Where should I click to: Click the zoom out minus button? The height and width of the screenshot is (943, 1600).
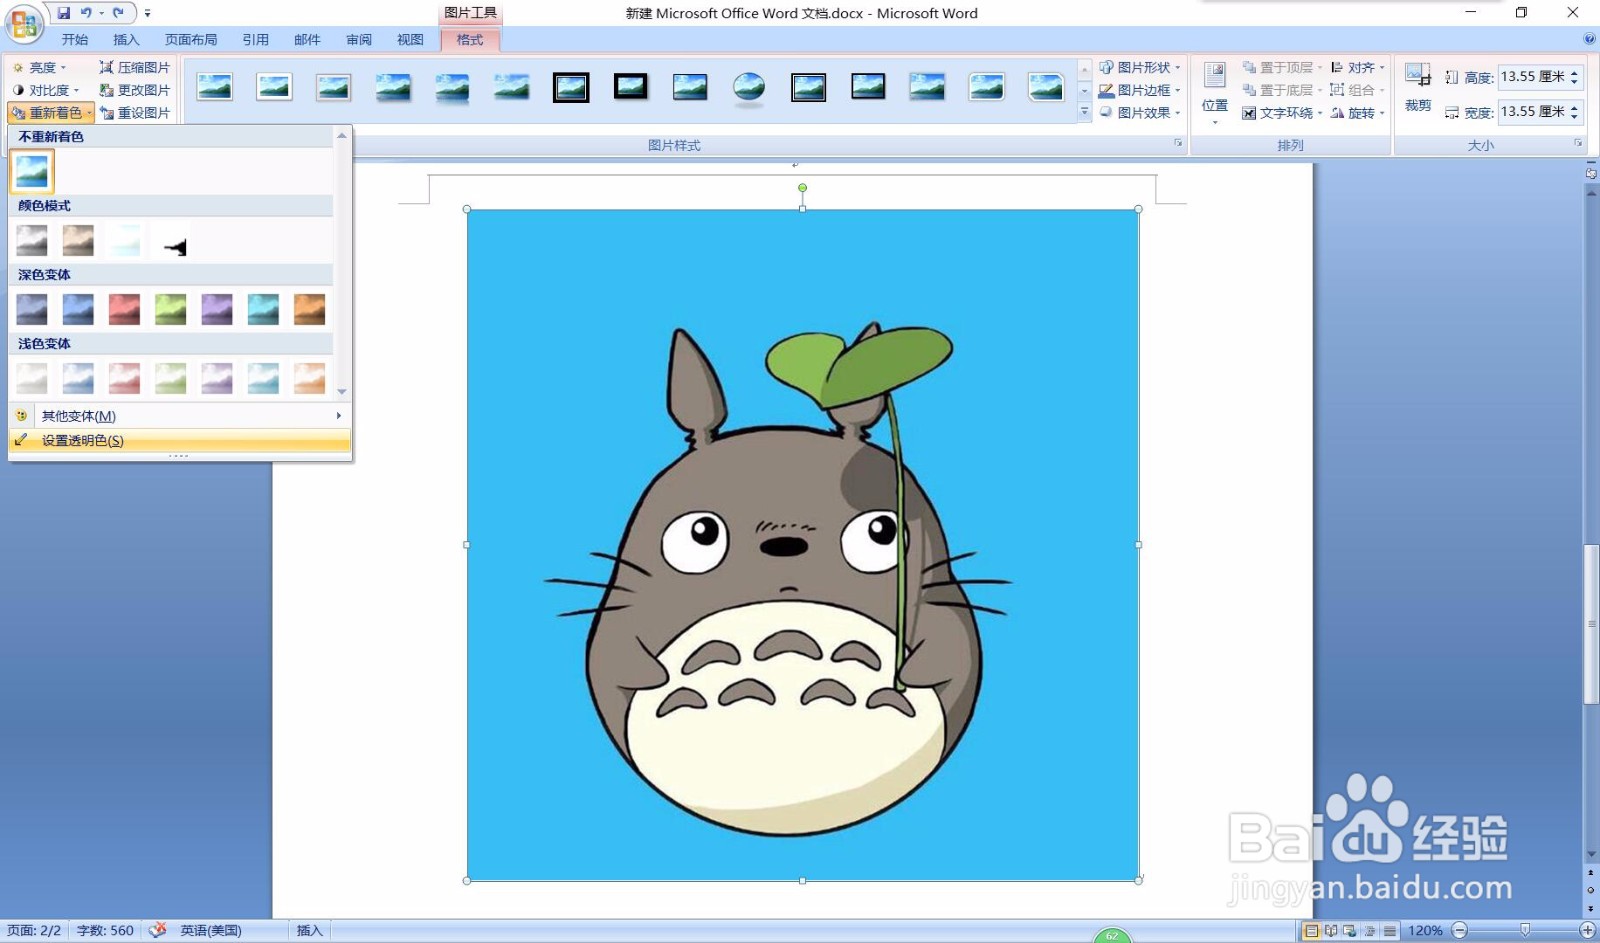[x=1460, y=931]
